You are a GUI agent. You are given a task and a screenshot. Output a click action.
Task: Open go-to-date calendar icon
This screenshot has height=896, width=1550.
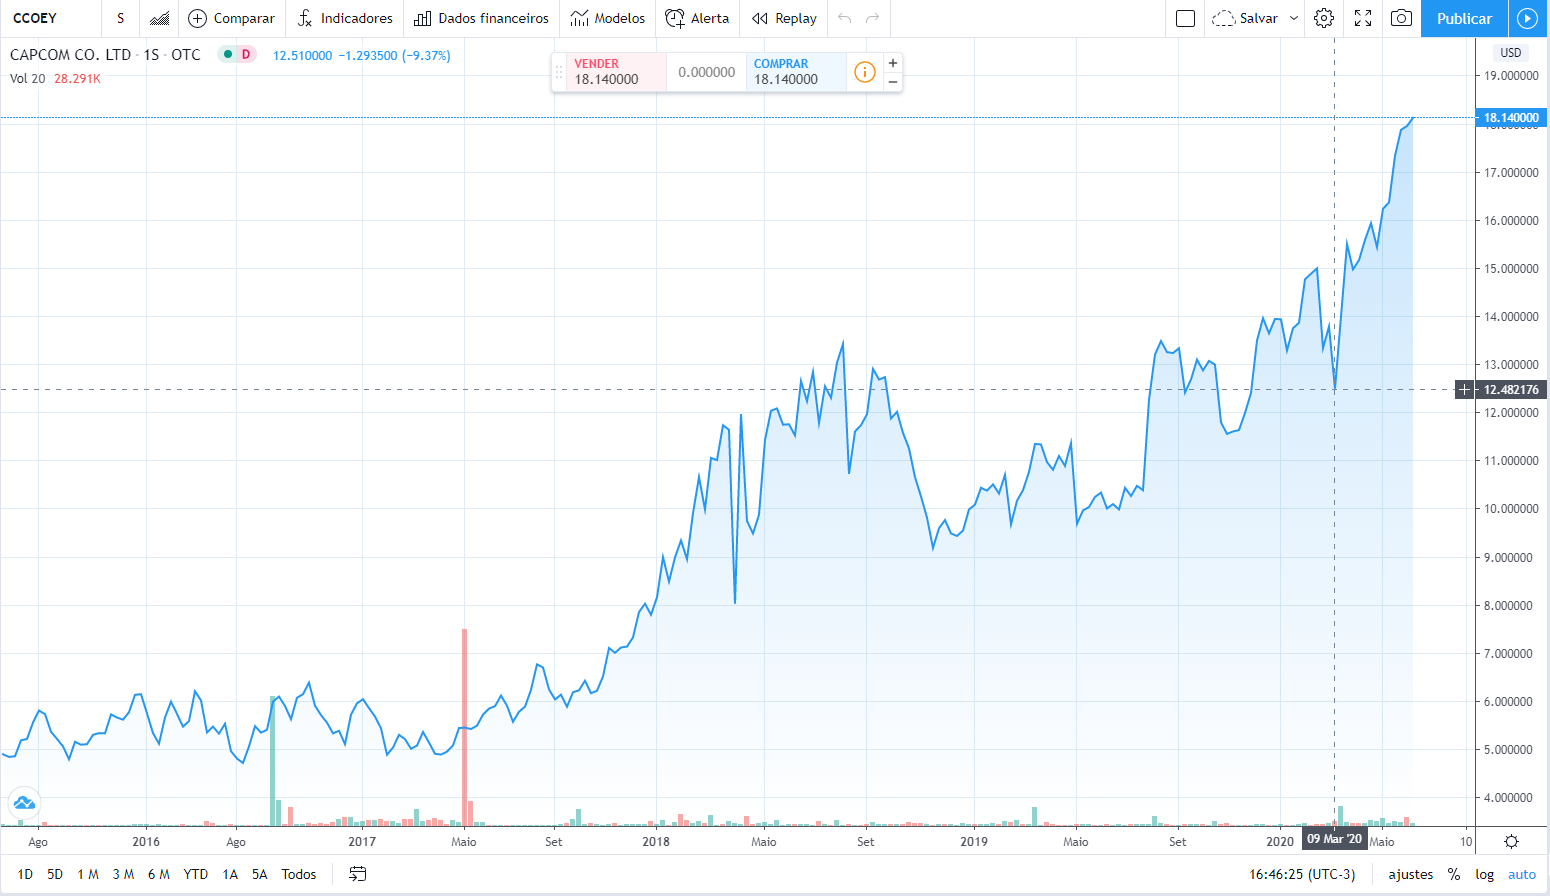pyautogui.click(x=357, y=874)
